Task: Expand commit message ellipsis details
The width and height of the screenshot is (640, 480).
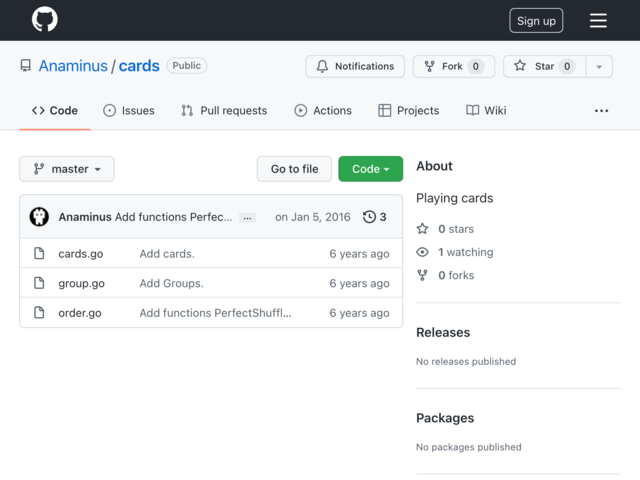Action: [x=247, y=218]
